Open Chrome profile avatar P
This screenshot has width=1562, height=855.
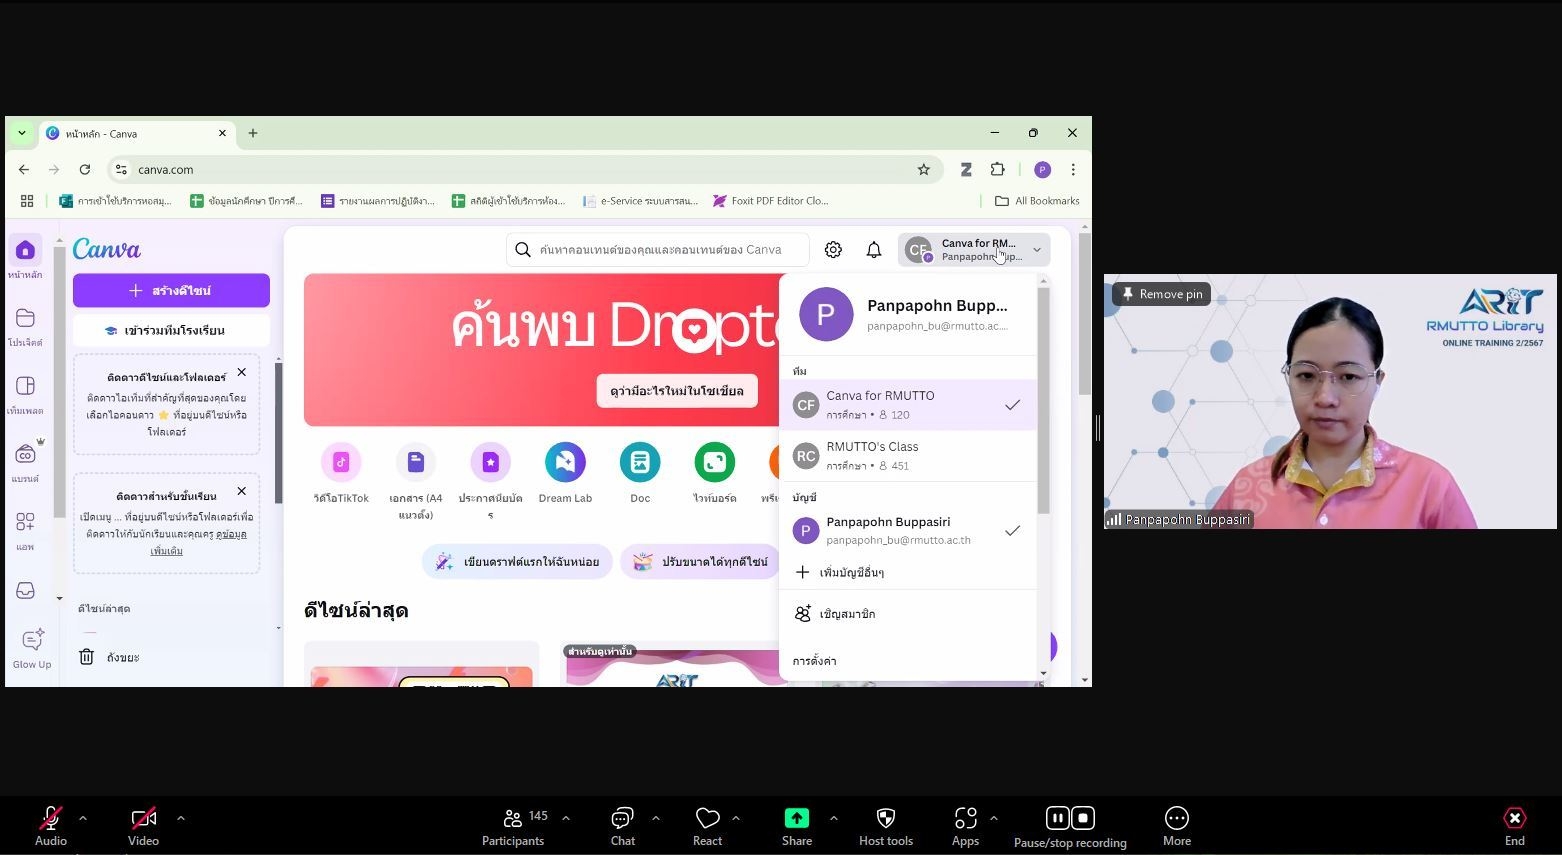[x=1042, y=170]
